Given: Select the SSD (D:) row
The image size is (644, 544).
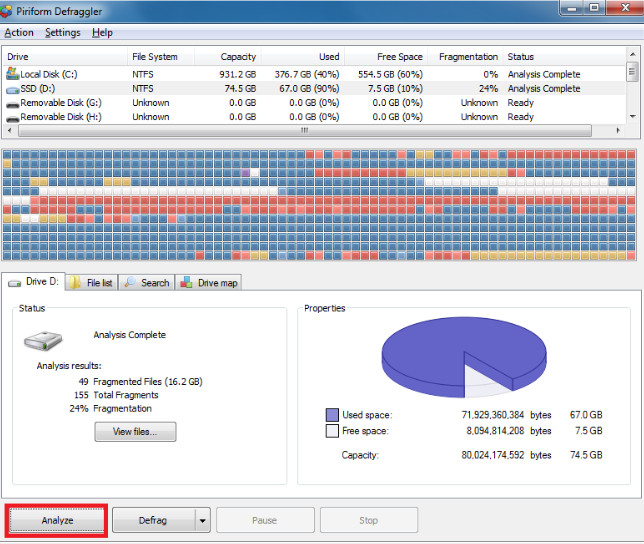Looking at the screenshot, I should click(x=315, y=89).
